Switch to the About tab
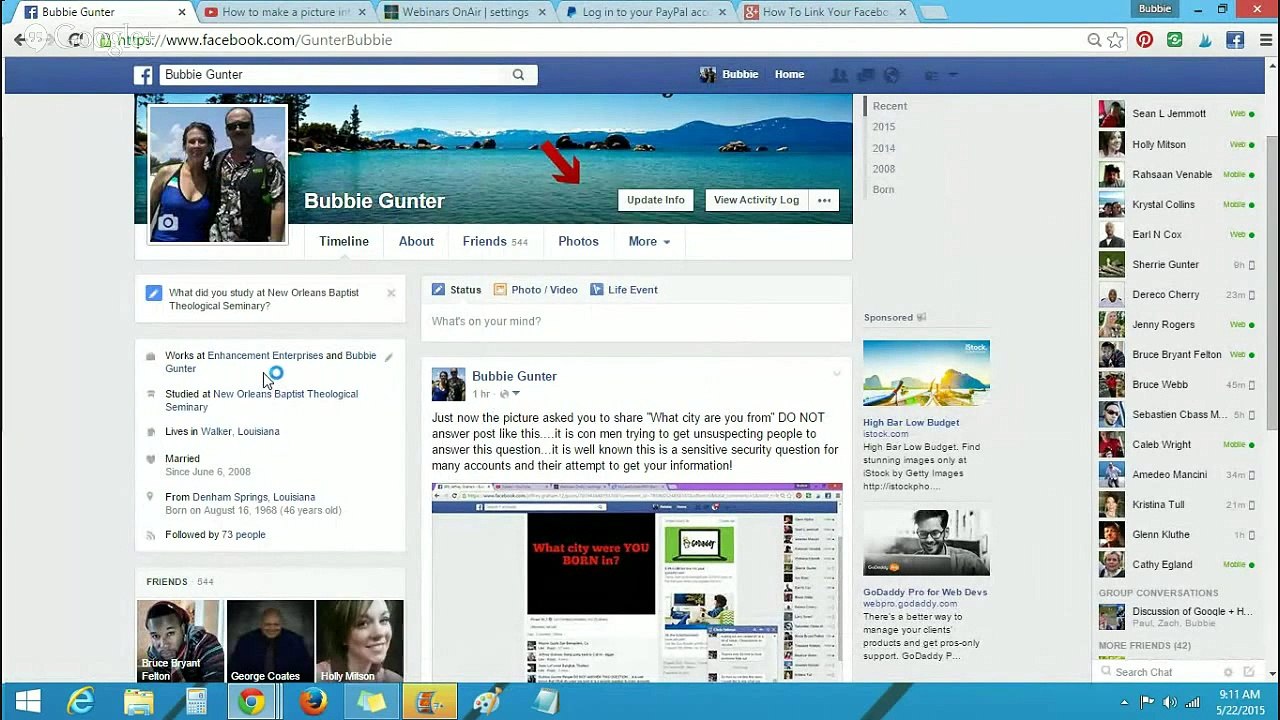Screen dimensions: 1280x720 pyautogui.click(x=416, y=242)
